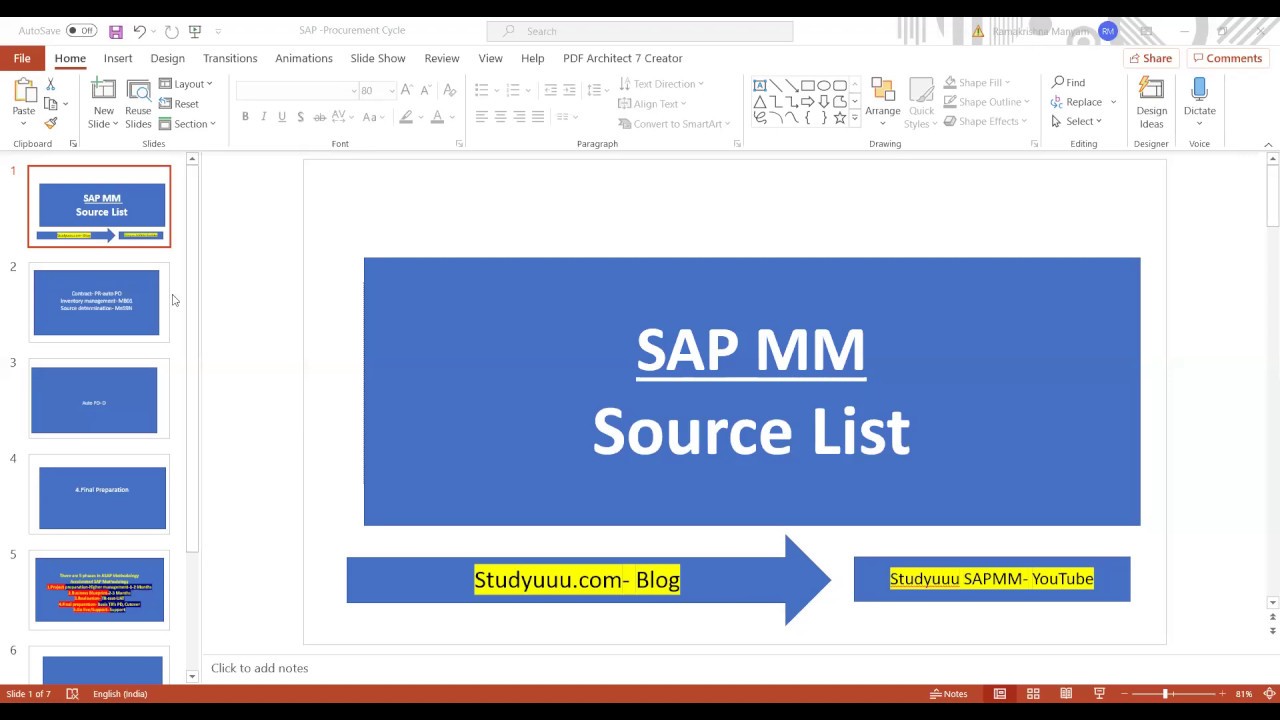Click the English (India) language indicator
This screenshot has width=1280, height=720.
[120, 694]
